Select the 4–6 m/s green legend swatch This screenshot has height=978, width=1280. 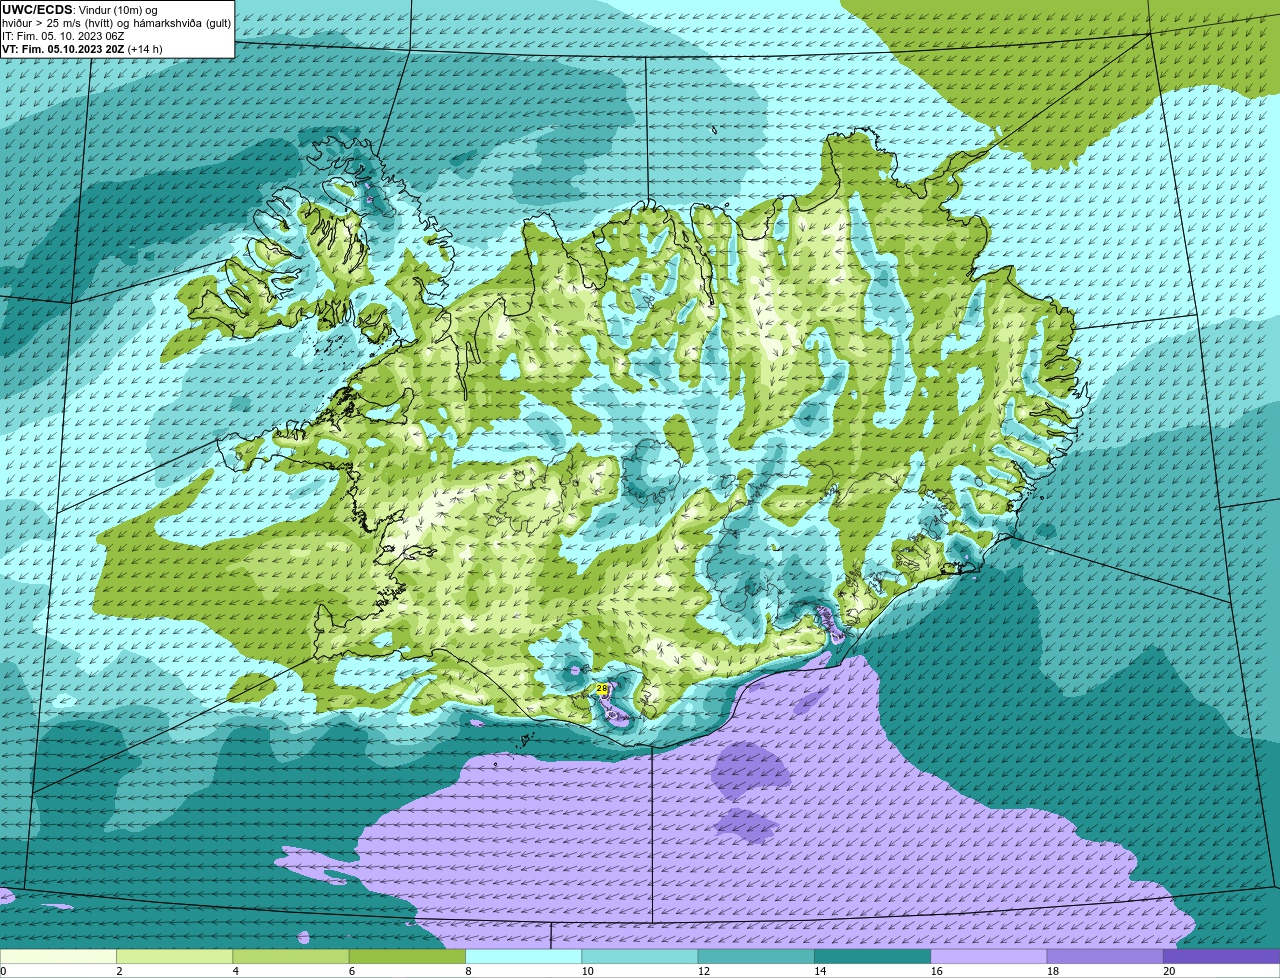coord(291,957)
